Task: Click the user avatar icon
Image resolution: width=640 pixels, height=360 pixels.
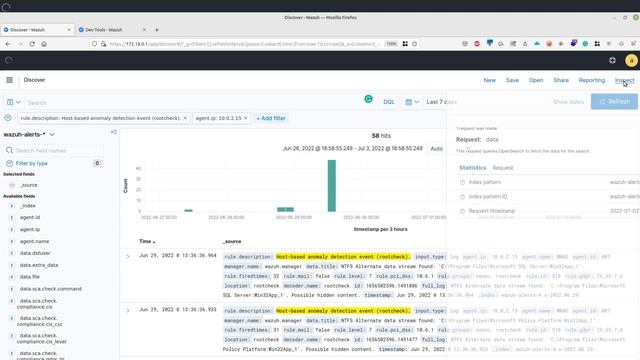Action: tap(631, 60)
